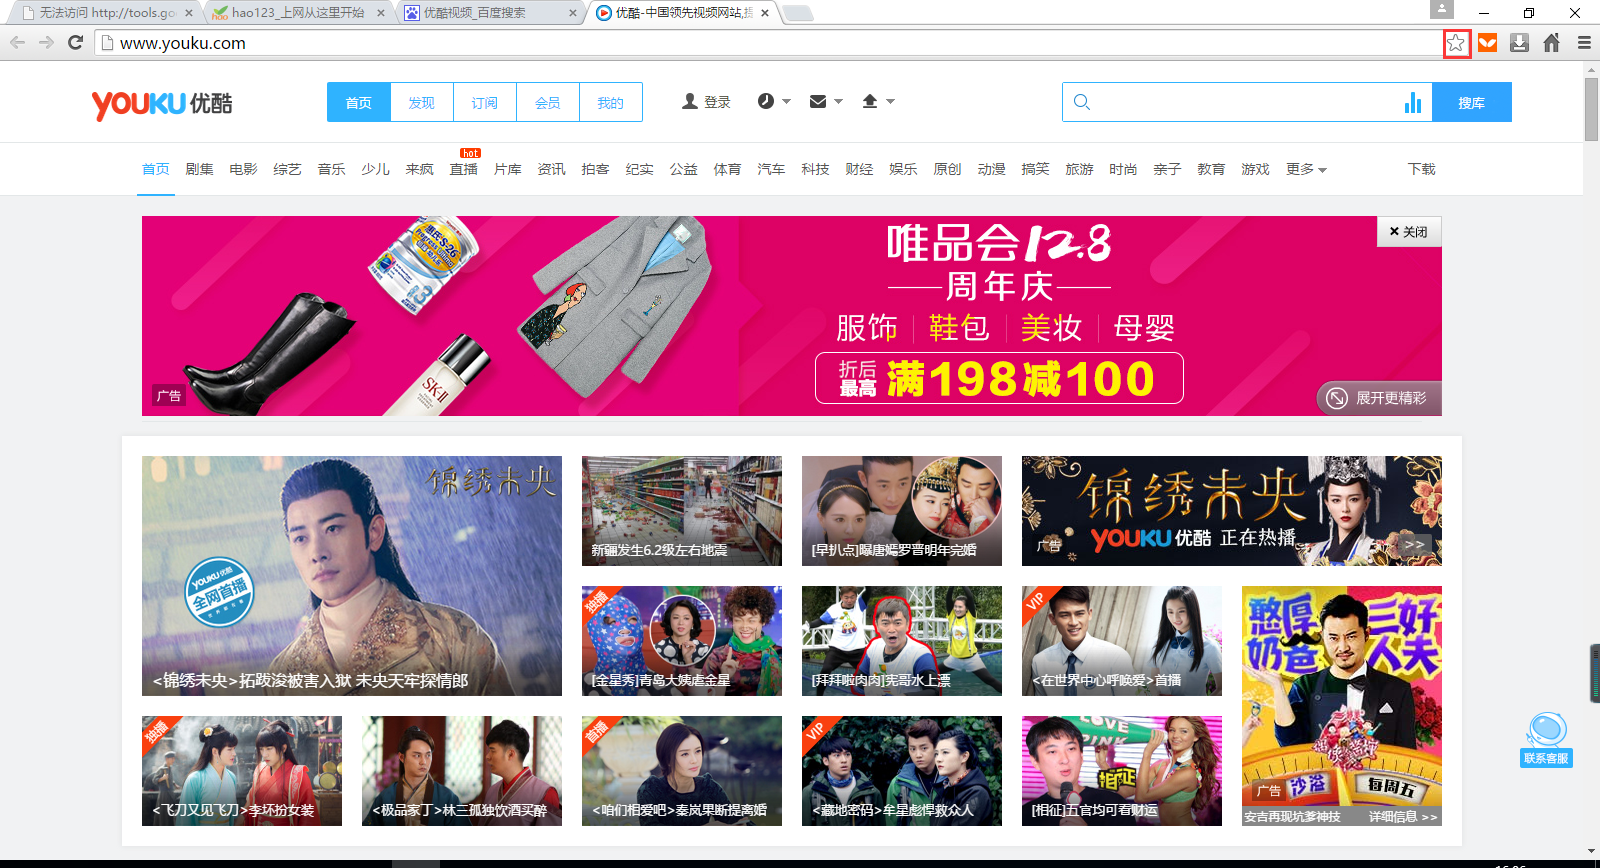This screenshot has height=868, width=1600.
Task: Open the 在世界中心呼唤爱 首播 thumbnail
Action: [x=1122, y=641]
